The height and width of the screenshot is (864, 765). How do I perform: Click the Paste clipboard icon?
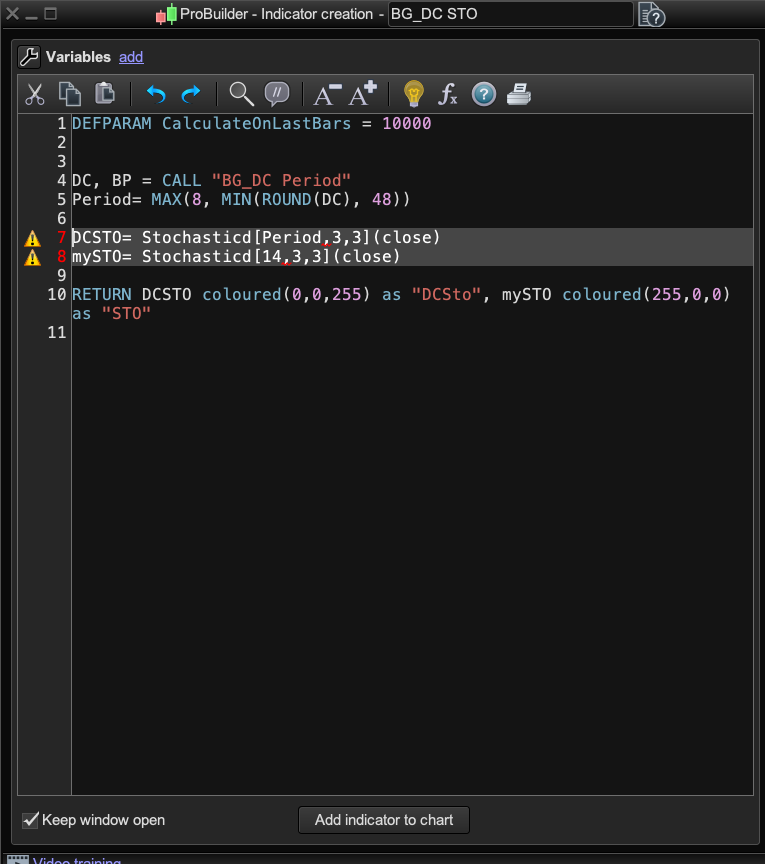click(104, 94)
